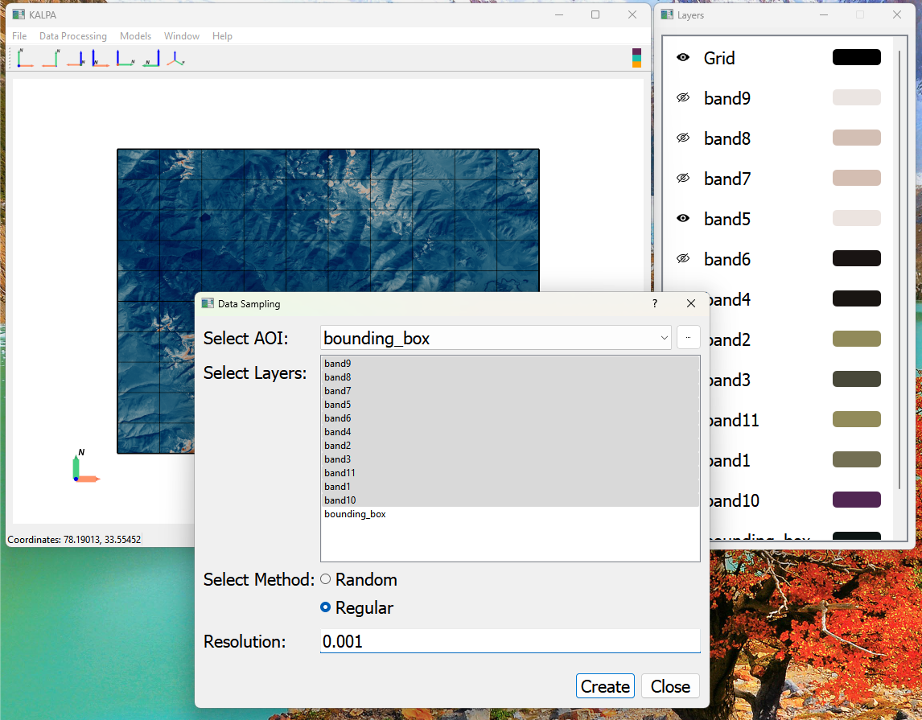Select the isometric 3D axes view icon
The height and width of the screenshot is (720, 922).
[176, 58]
